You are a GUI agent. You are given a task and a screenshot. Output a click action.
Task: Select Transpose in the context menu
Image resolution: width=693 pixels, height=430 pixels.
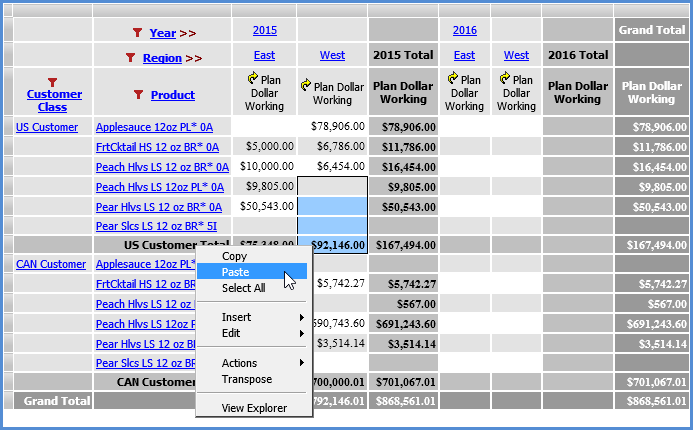click(247, 379)
